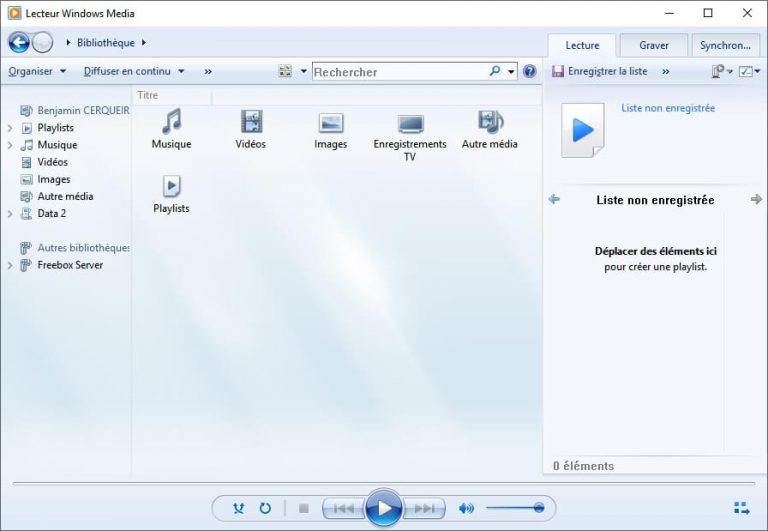Image resolution: width=768 pixels, height=531 pixels.
Task: Click the Liste non enregistrée link
Action: (668, 108)
